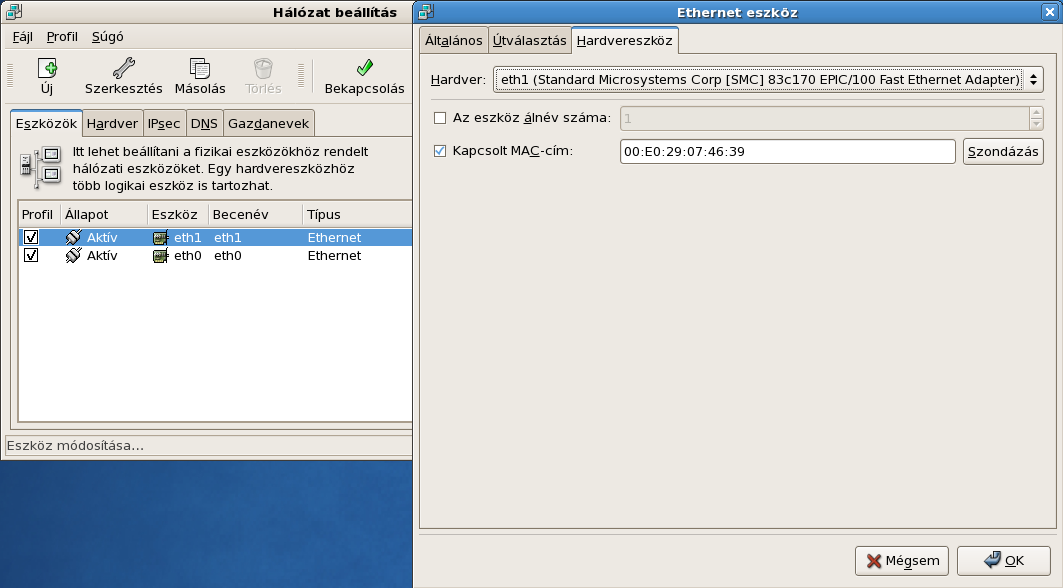The height and width of the screenshot is (588, 1063).
Task: Uncheck the Kapcsolt MAC-cím checkbox
Action: point(440,152)
